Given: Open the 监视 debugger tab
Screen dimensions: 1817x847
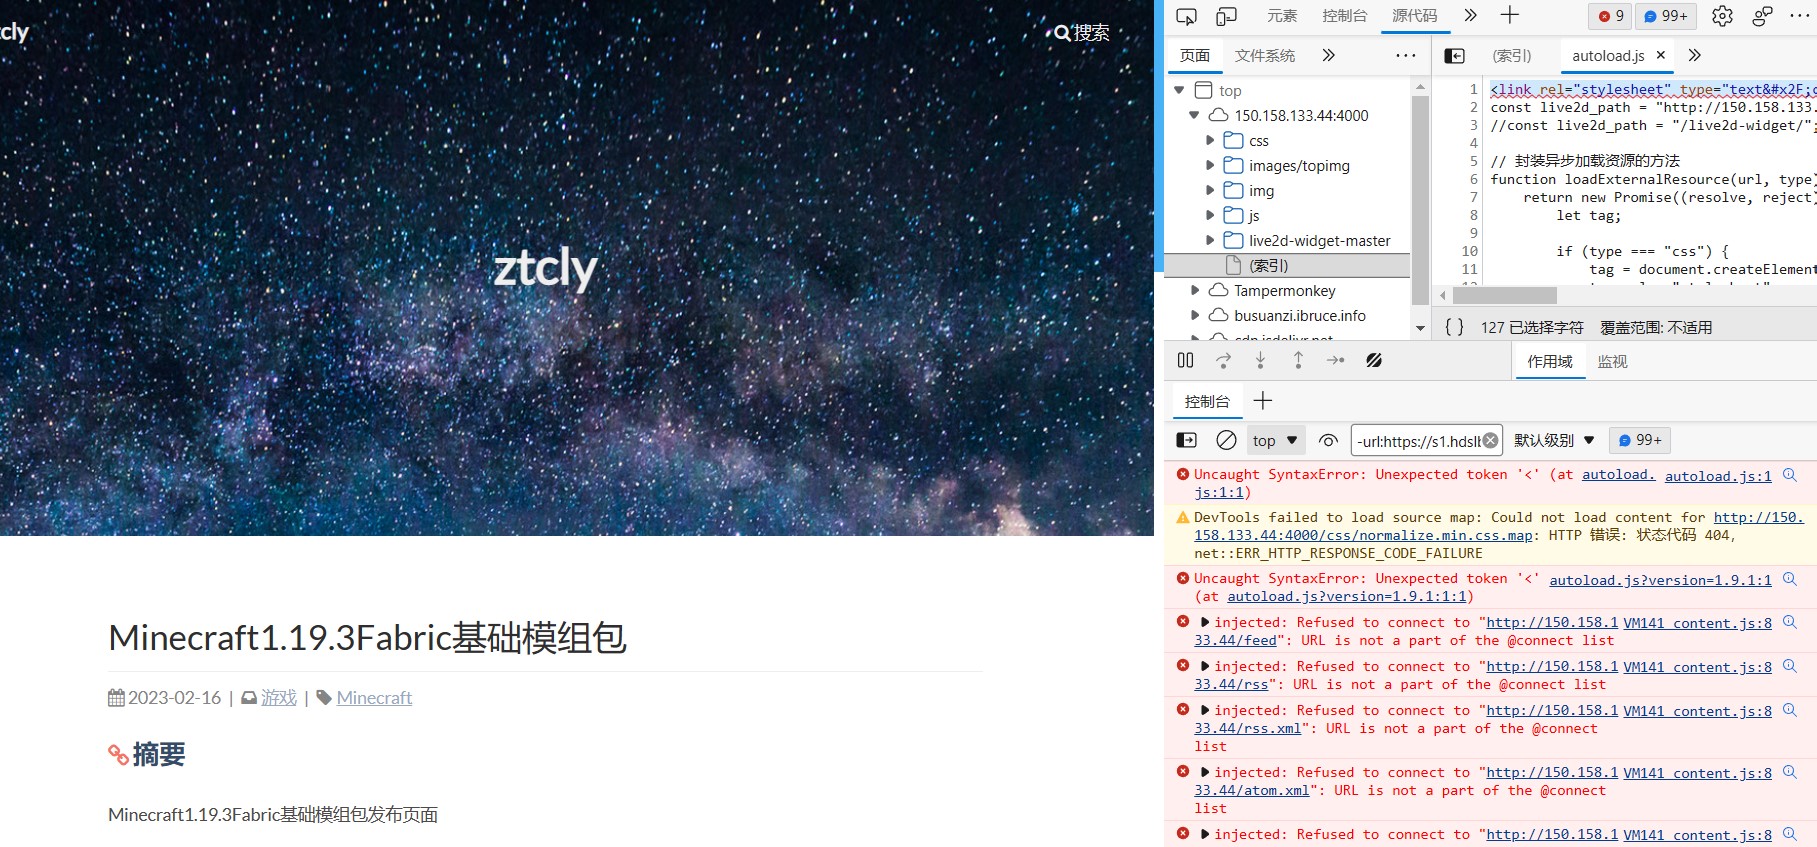Looking at the screenshot, I should tap(1612, 362).
